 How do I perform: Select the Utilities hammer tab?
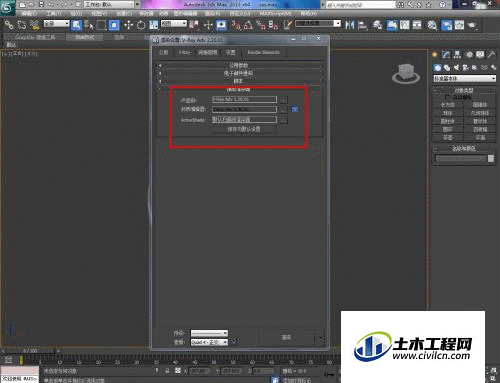[x=491, y=55]
